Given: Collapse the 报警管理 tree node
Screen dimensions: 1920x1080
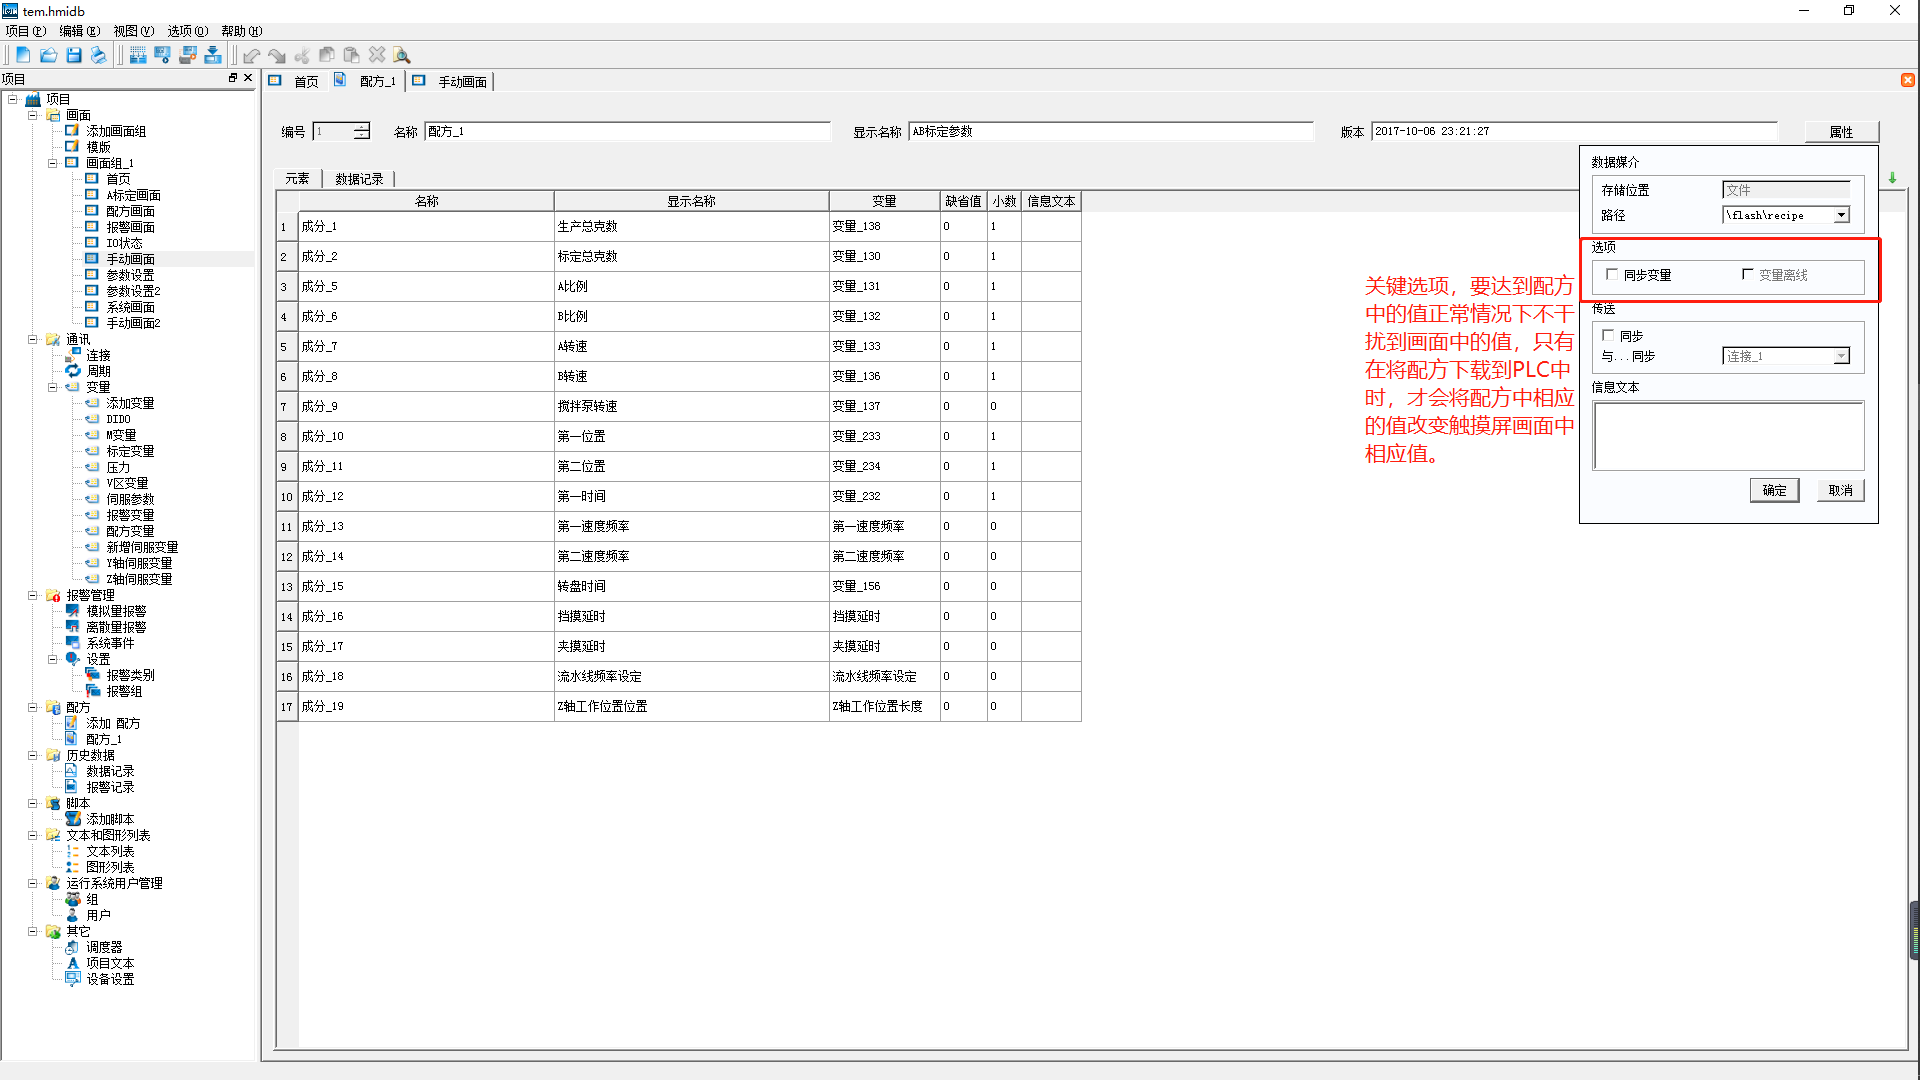Looking at the screenshot, I should [33, 595].
